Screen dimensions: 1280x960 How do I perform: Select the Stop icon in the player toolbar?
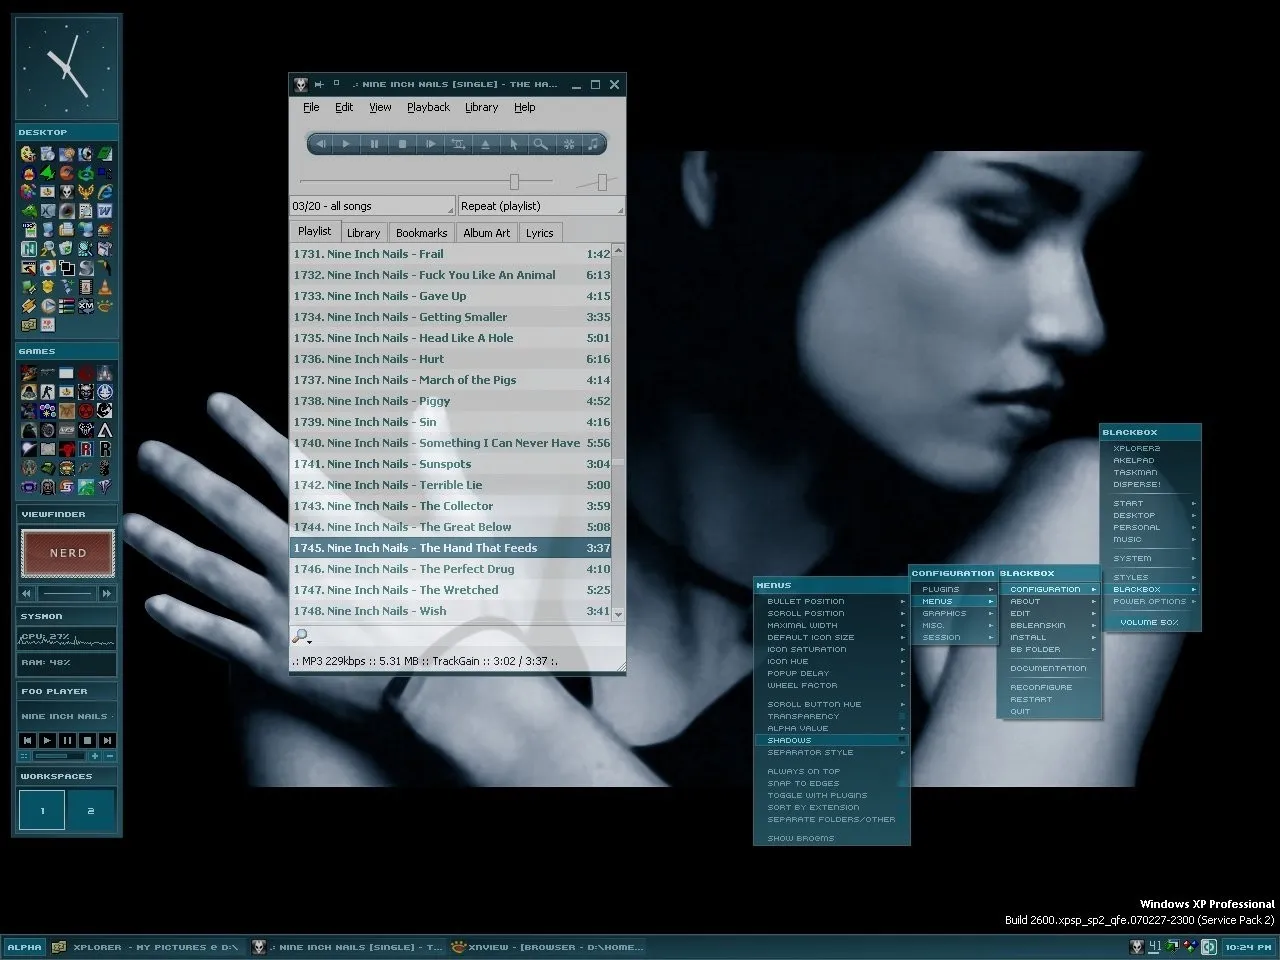tap(402, 144)
